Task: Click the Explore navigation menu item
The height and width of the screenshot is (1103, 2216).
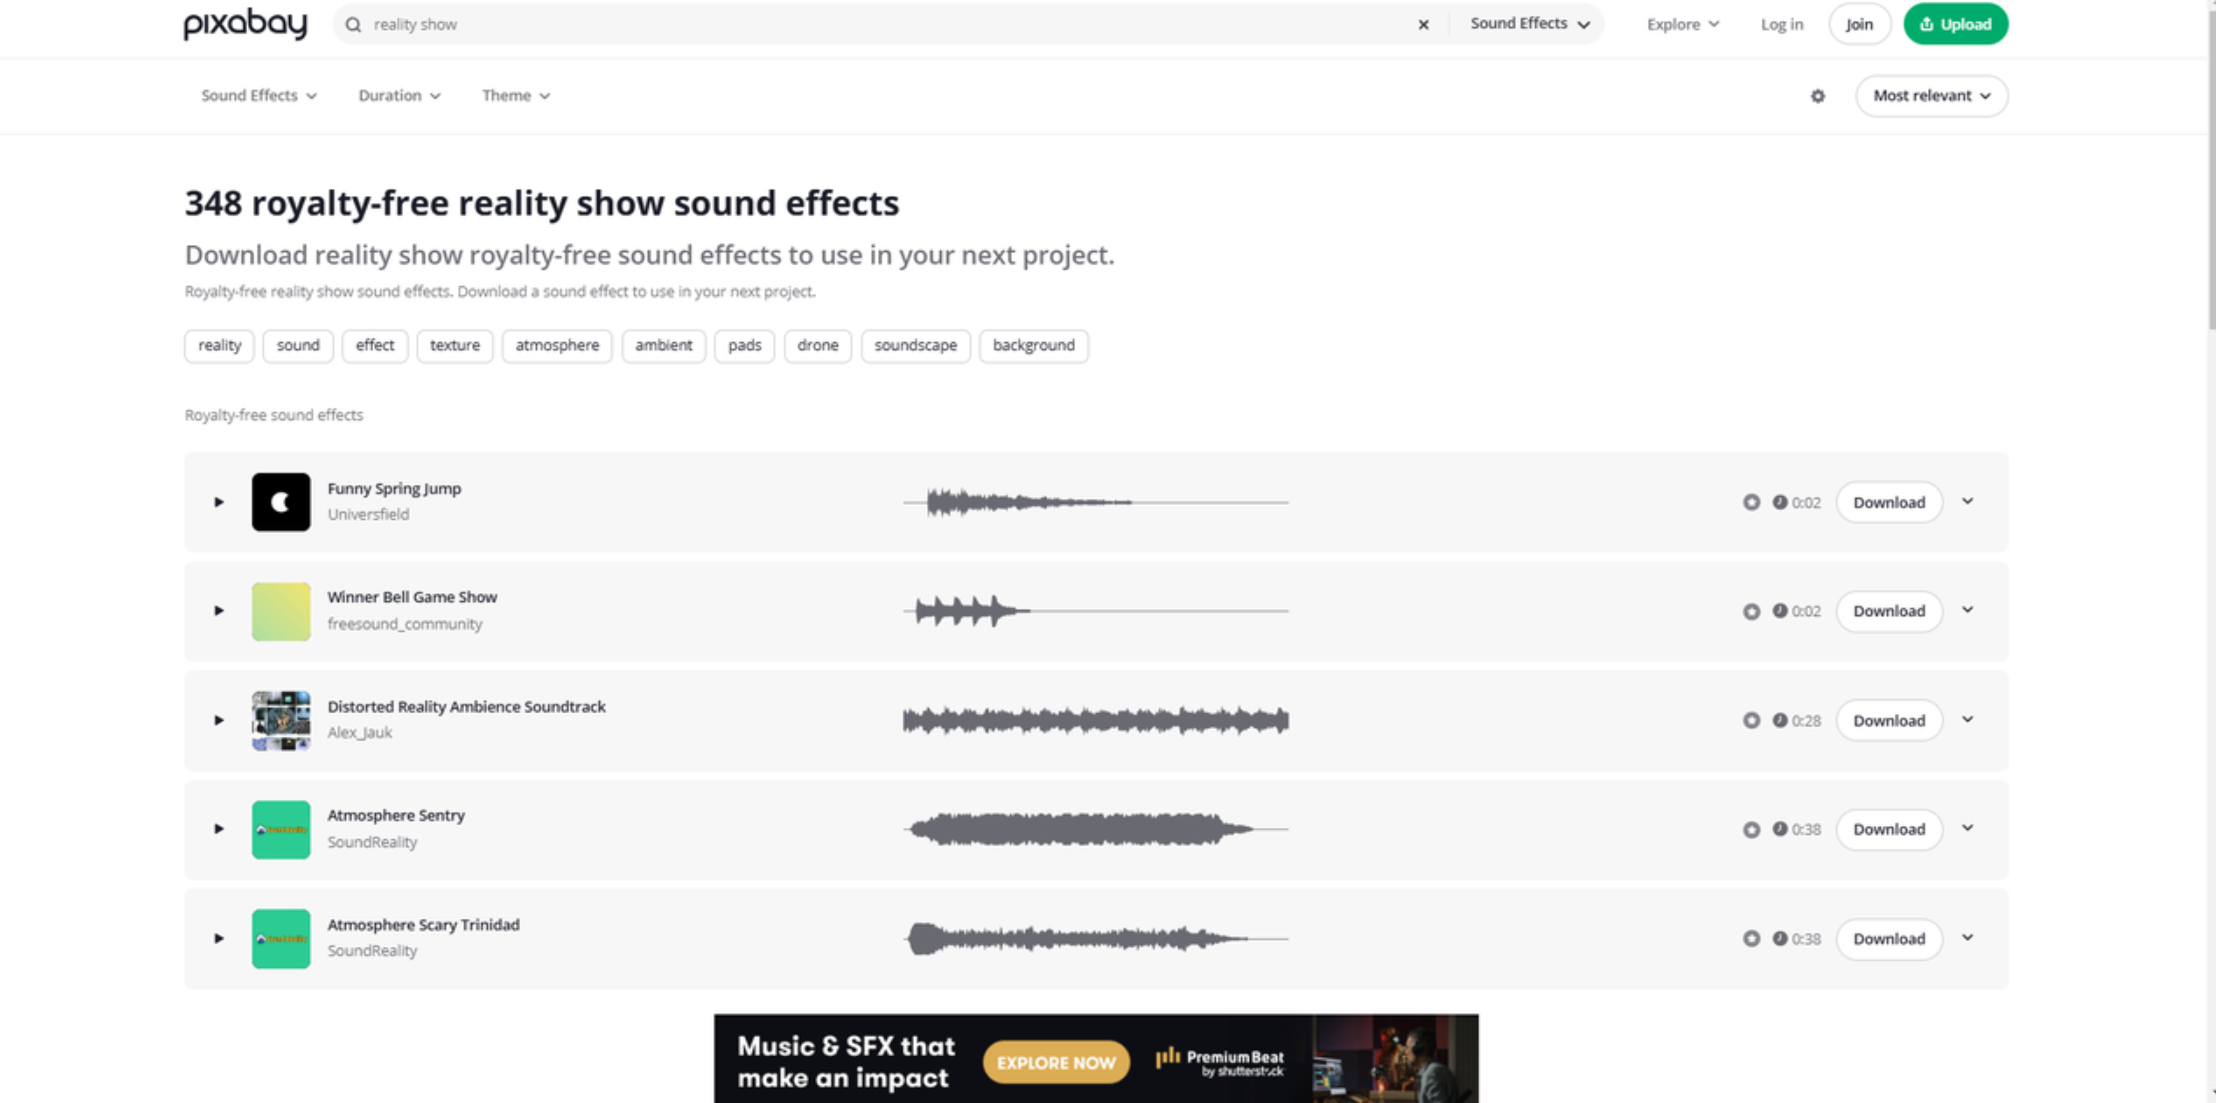Action: (1685, 24)
